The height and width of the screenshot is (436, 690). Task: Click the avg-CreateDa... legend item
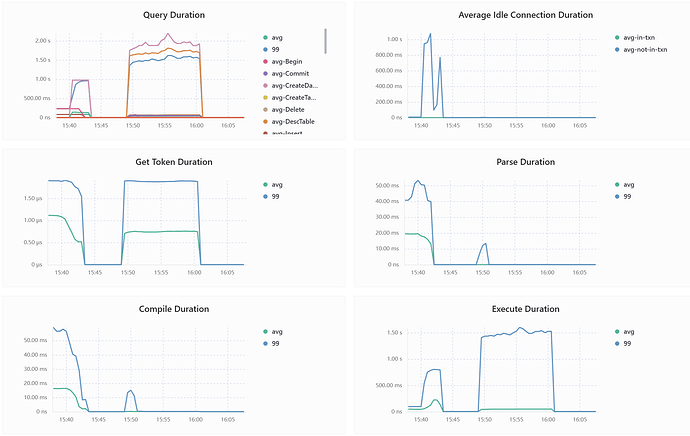pos(290,86)
